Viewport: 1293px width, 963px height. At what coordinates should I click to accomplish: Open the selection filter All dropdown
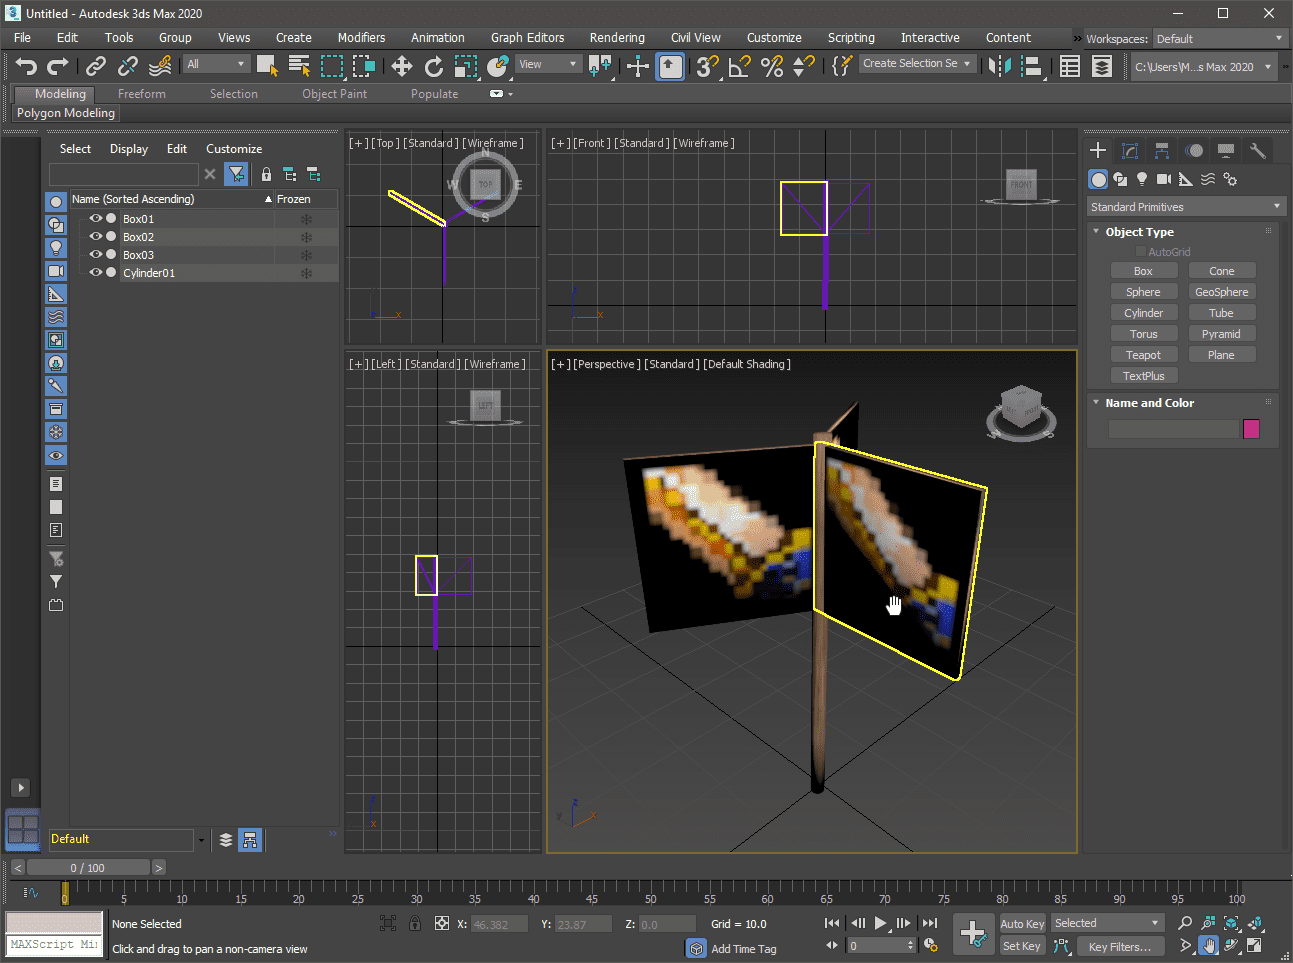point(216,64)
